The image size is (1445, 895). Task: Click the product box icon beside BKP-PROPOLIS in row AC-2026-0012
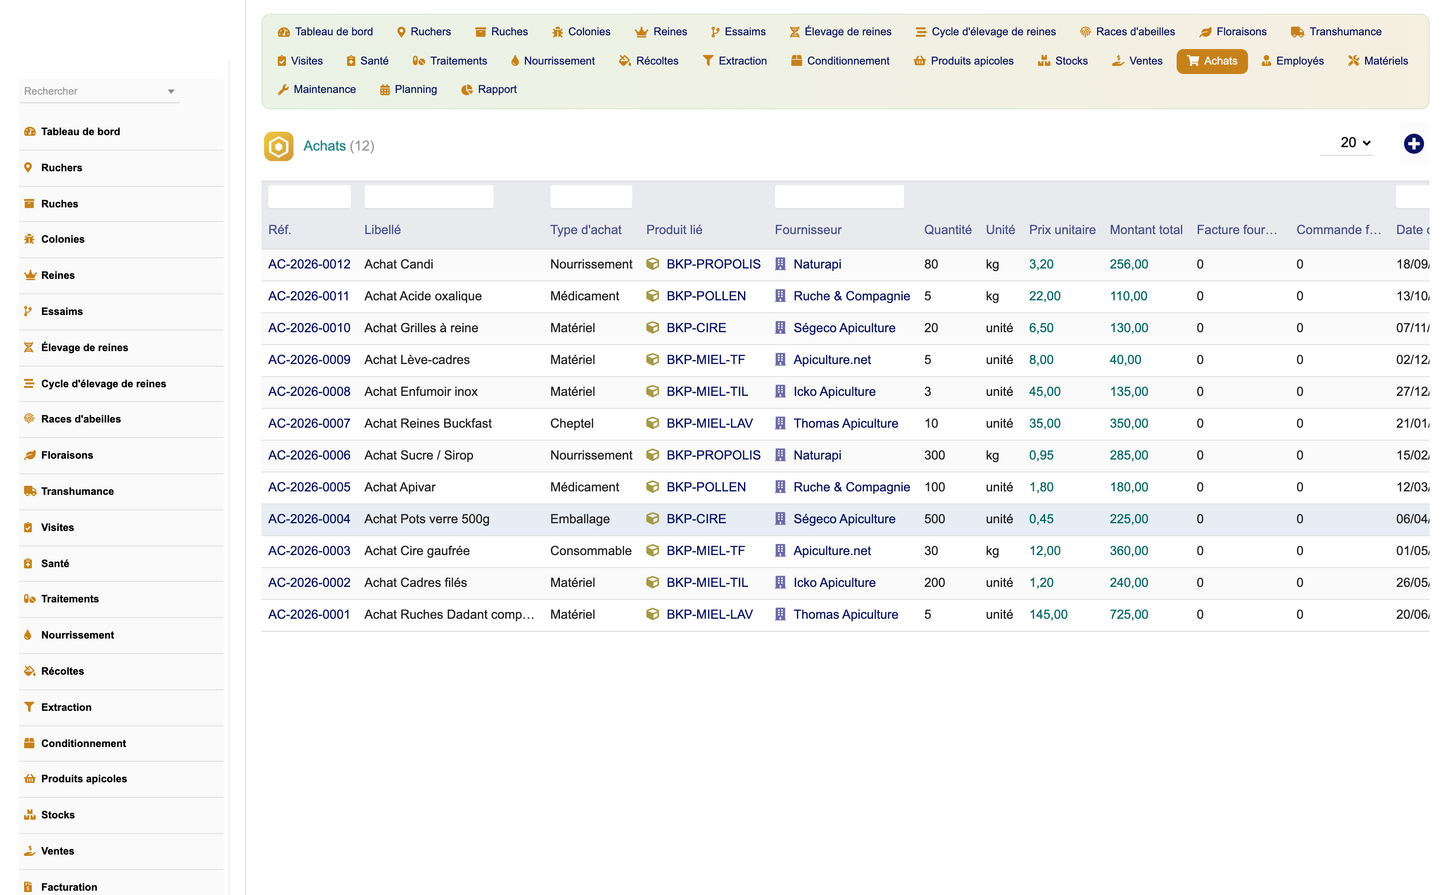click(x=653, y=264)
